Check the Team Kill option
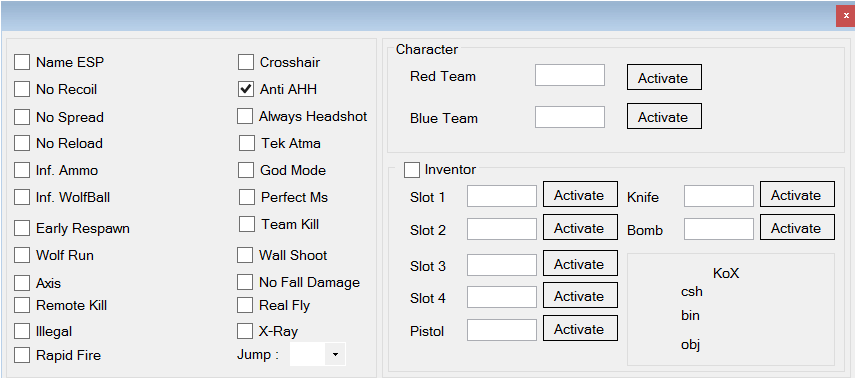 247,224
